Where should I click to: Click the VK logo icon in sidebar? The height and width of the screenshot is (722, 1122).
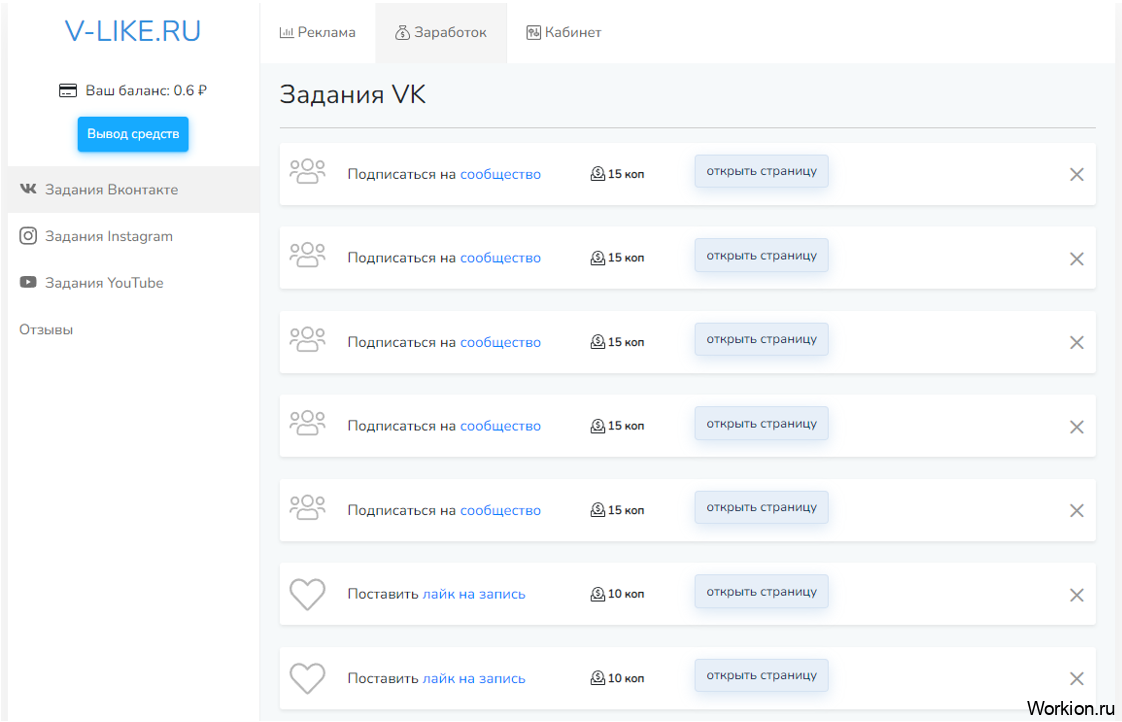[28, 189]
